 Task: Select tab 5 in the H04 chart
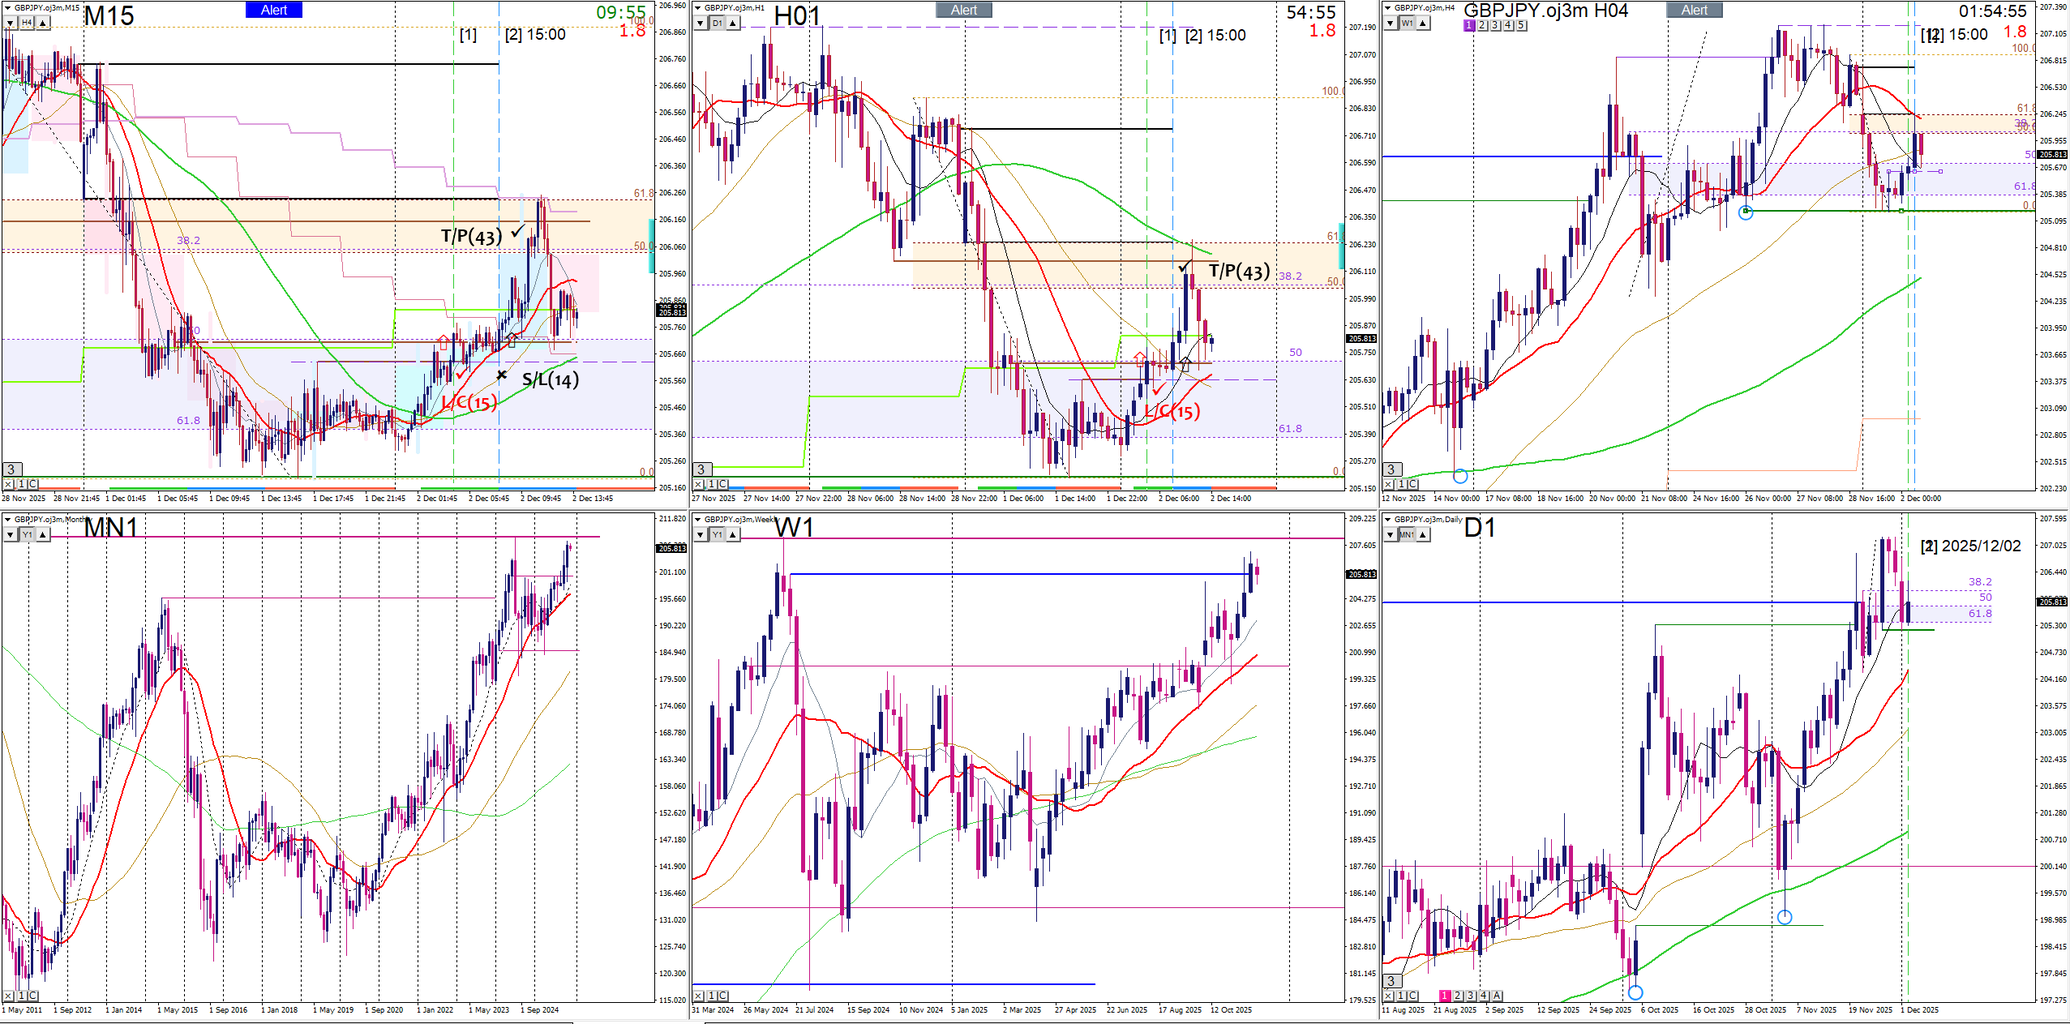(1521, 25)
